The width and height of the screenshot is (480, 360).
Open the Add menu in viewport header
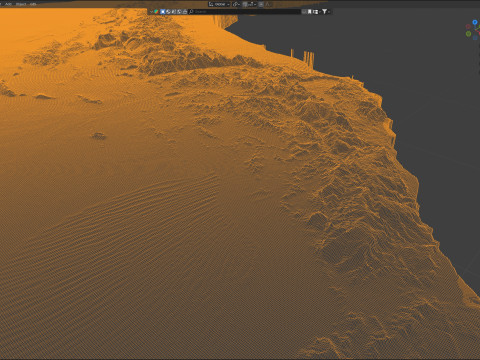coord(8,4)
